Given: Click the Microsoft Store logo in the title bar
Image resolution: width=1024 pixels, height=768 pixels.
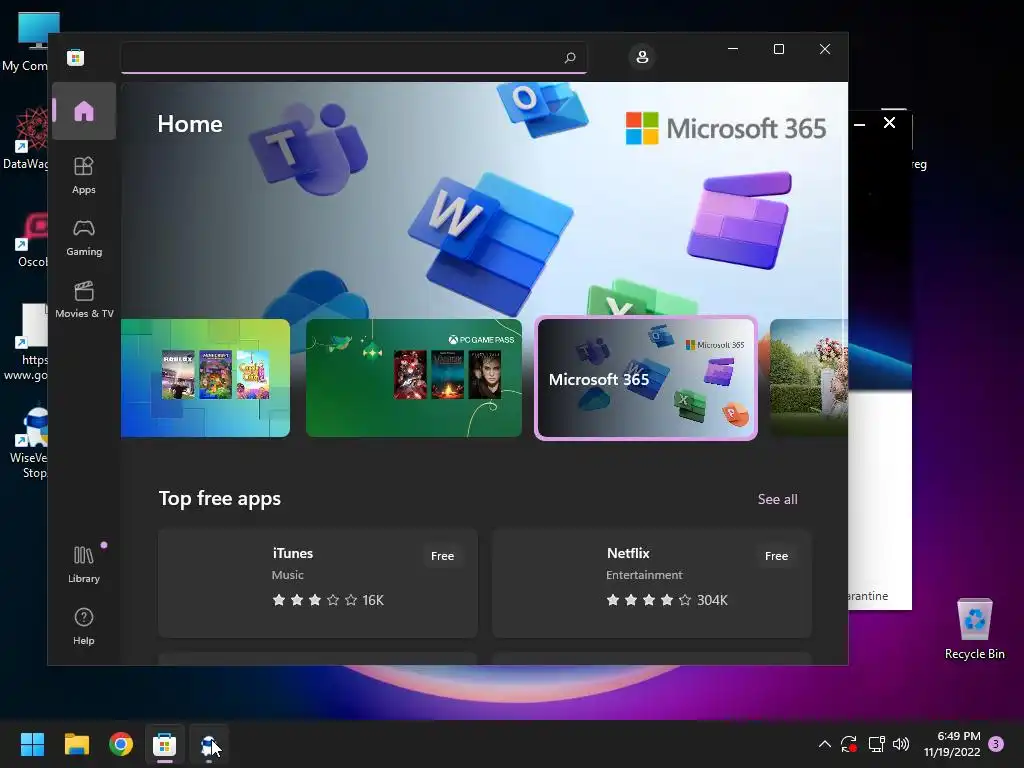Looking at the screenshot, I should tap(76, 57).
